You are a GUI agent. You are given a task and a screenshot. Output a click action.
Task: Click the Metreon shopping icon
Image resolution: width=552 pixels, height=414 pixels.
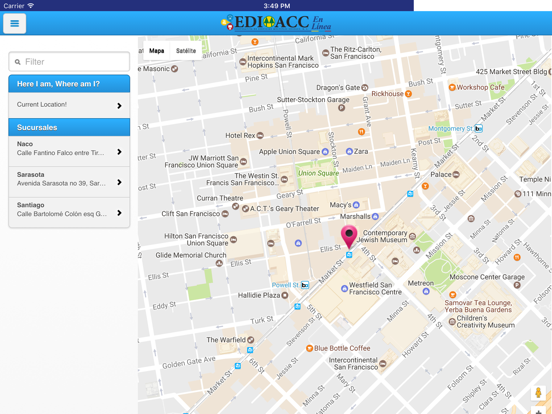tap(426, 291)
